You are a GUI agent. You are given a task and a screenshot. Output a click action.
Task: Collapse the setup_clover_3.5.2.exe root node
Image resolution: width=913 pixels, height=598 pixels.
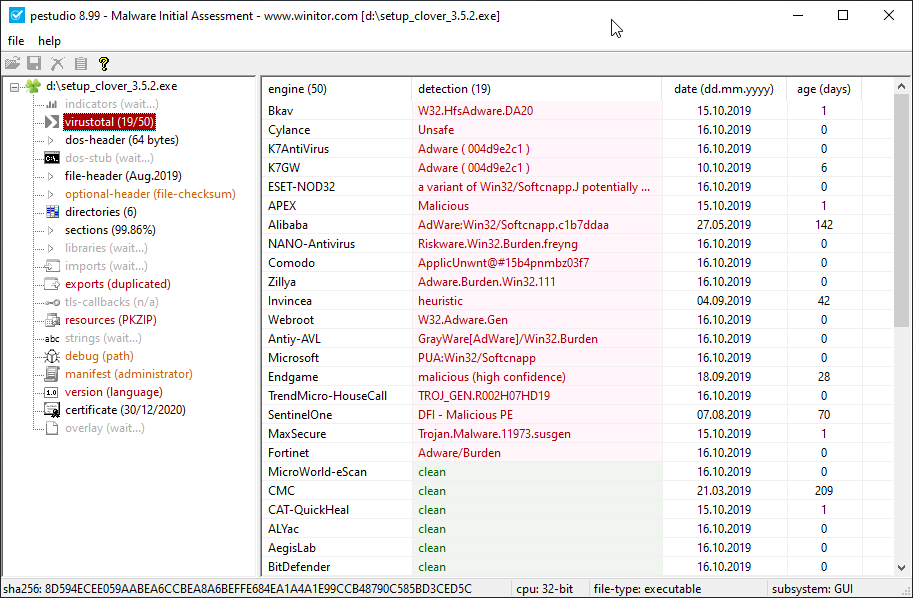click(x=15, y=87)
